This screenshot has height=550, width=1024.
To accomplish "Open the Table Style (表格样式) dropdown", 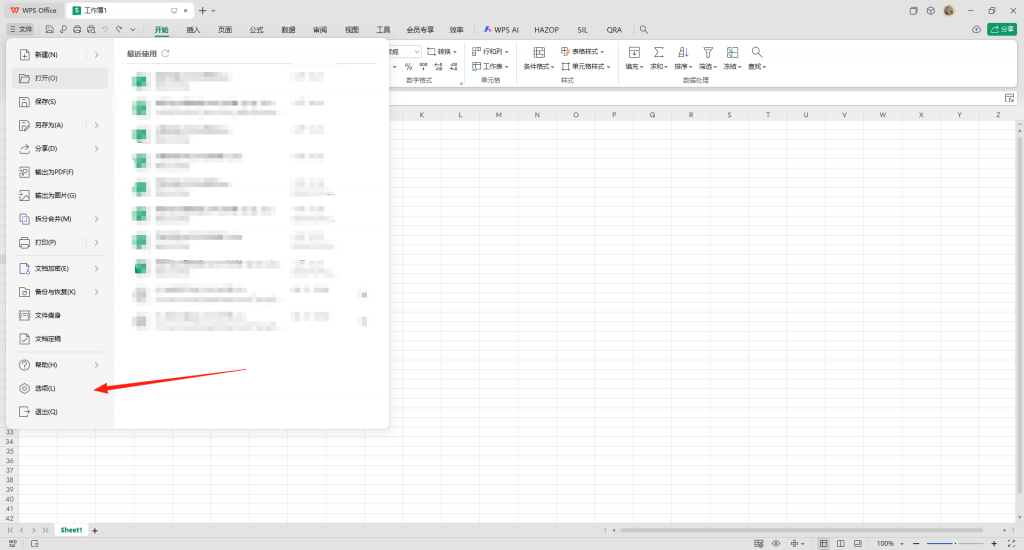I will point(583,51).
